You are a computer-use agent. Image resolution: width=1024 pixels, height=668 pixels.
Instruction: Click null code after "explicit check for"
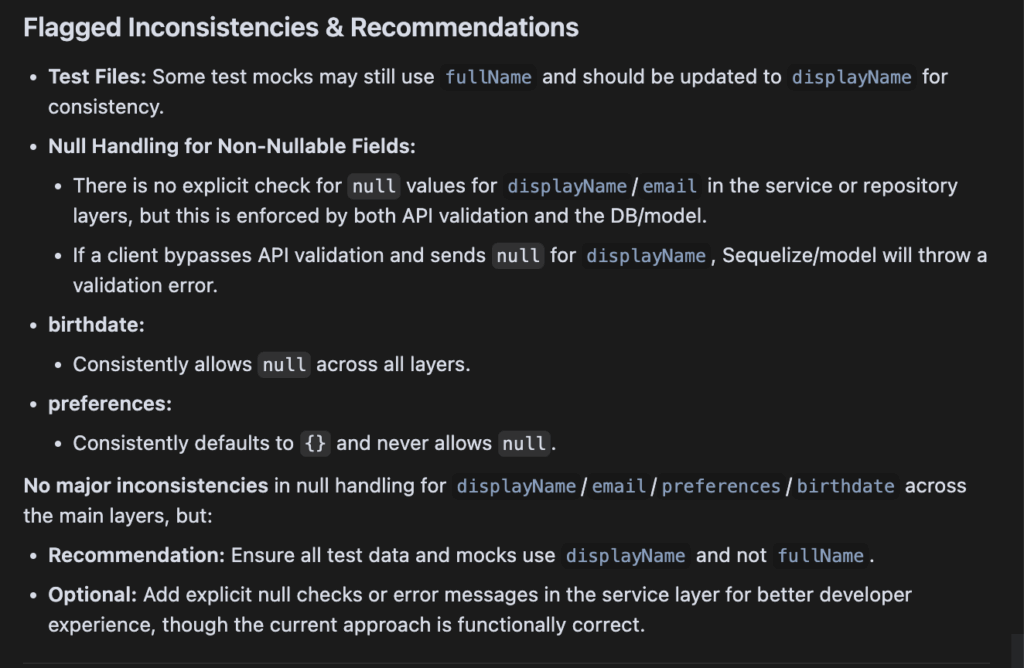click(373, 186)
